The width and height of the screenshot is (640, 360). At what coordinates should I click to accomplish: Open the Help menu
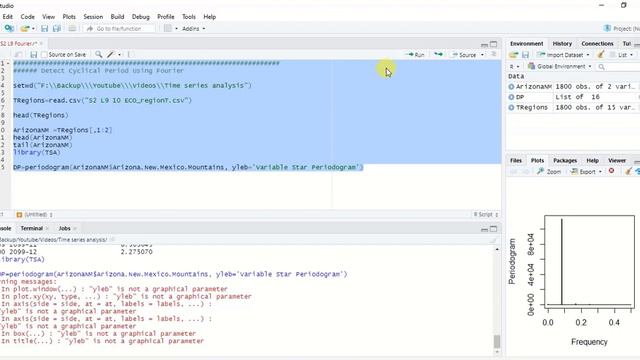point(209,17)
